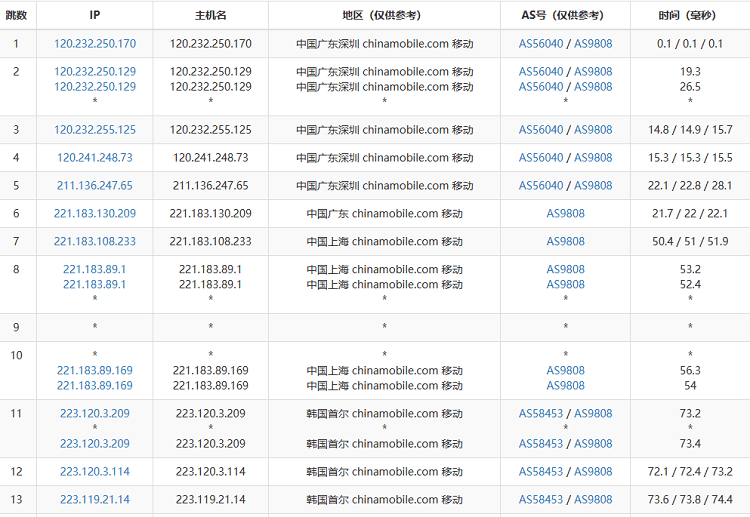Click hostname cell 120.241.248.73
Image resolution: width=750 pixels, height=517 pixels.
(x=210, y=157)
